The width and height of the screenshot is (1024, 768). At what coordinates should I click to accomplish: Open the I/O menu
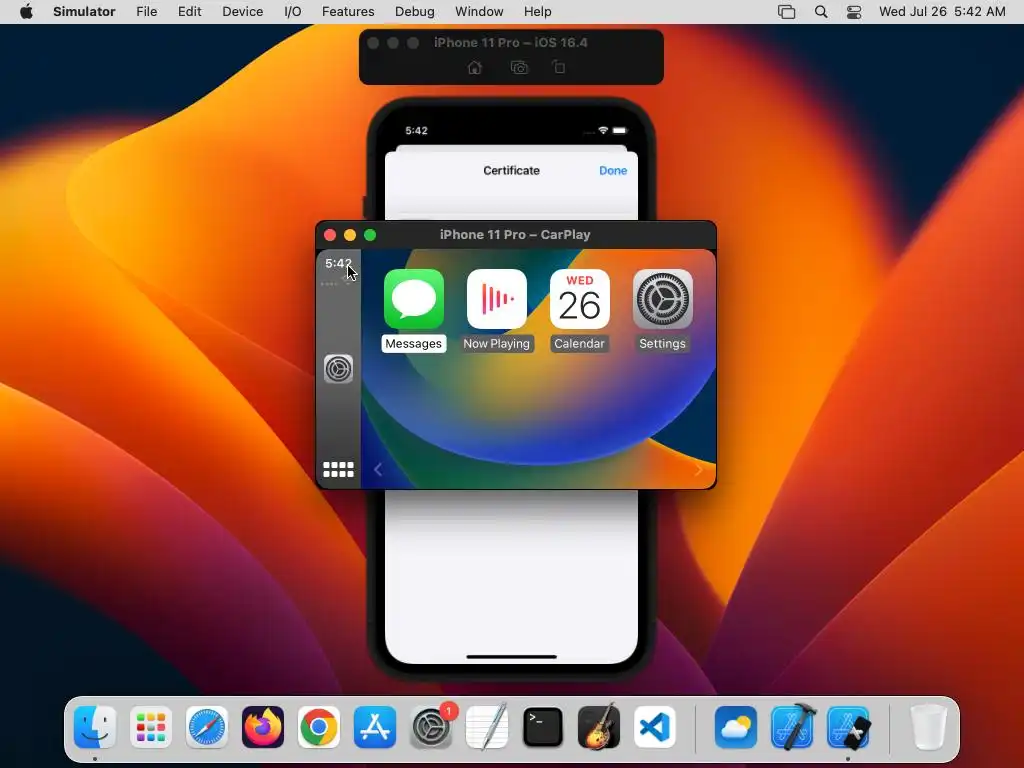pyautogui.click(x=293, y=12)
